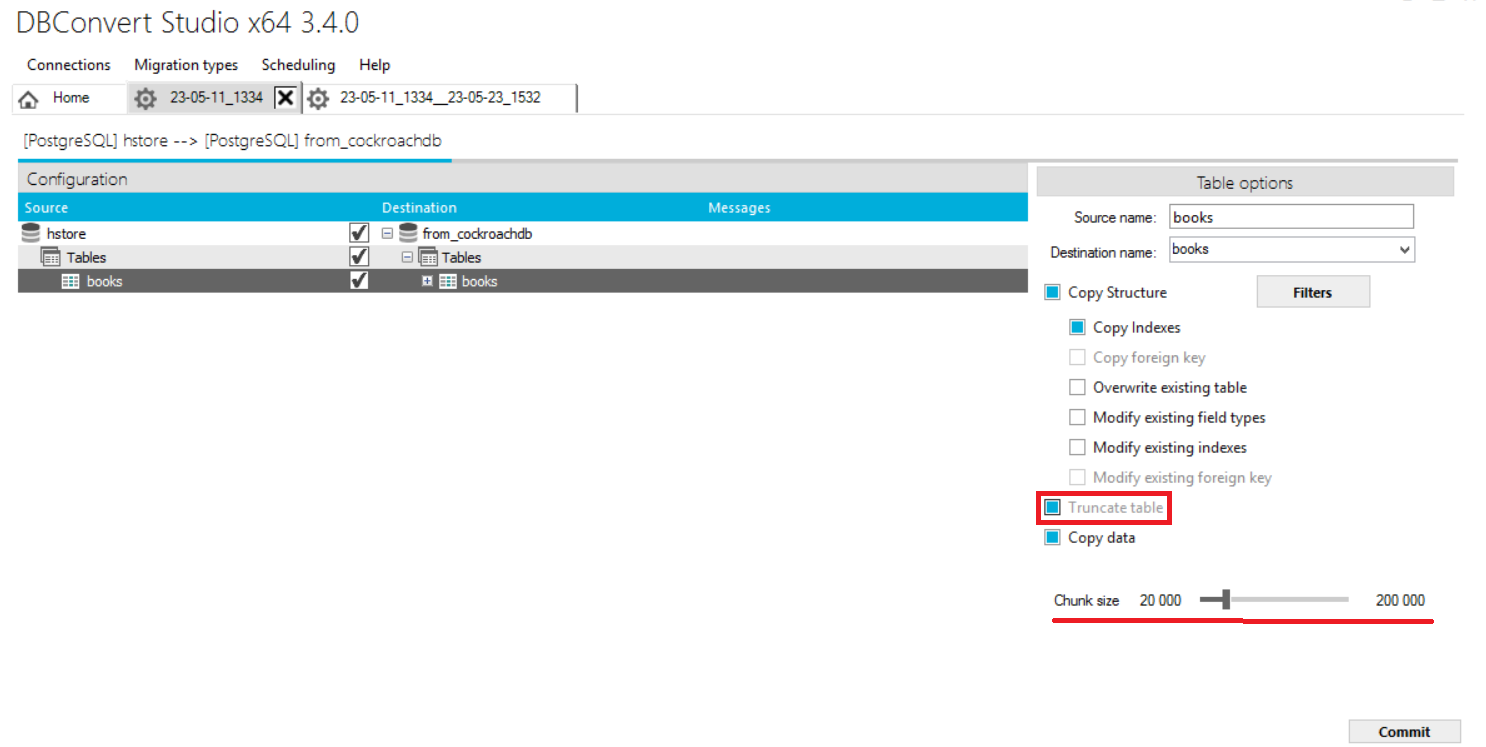Click the Filters button

[1312, 292]
